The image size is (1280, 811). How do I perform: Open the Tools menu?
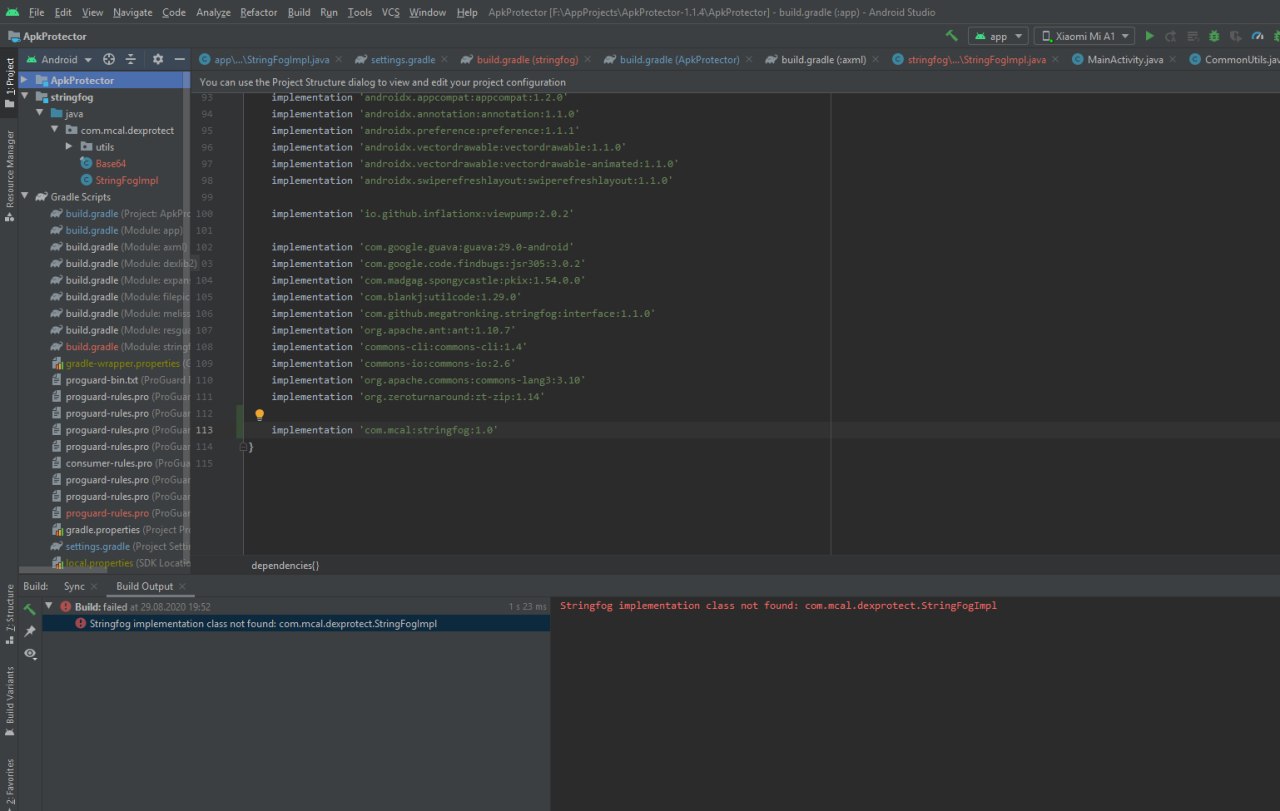tap(360, 12)
